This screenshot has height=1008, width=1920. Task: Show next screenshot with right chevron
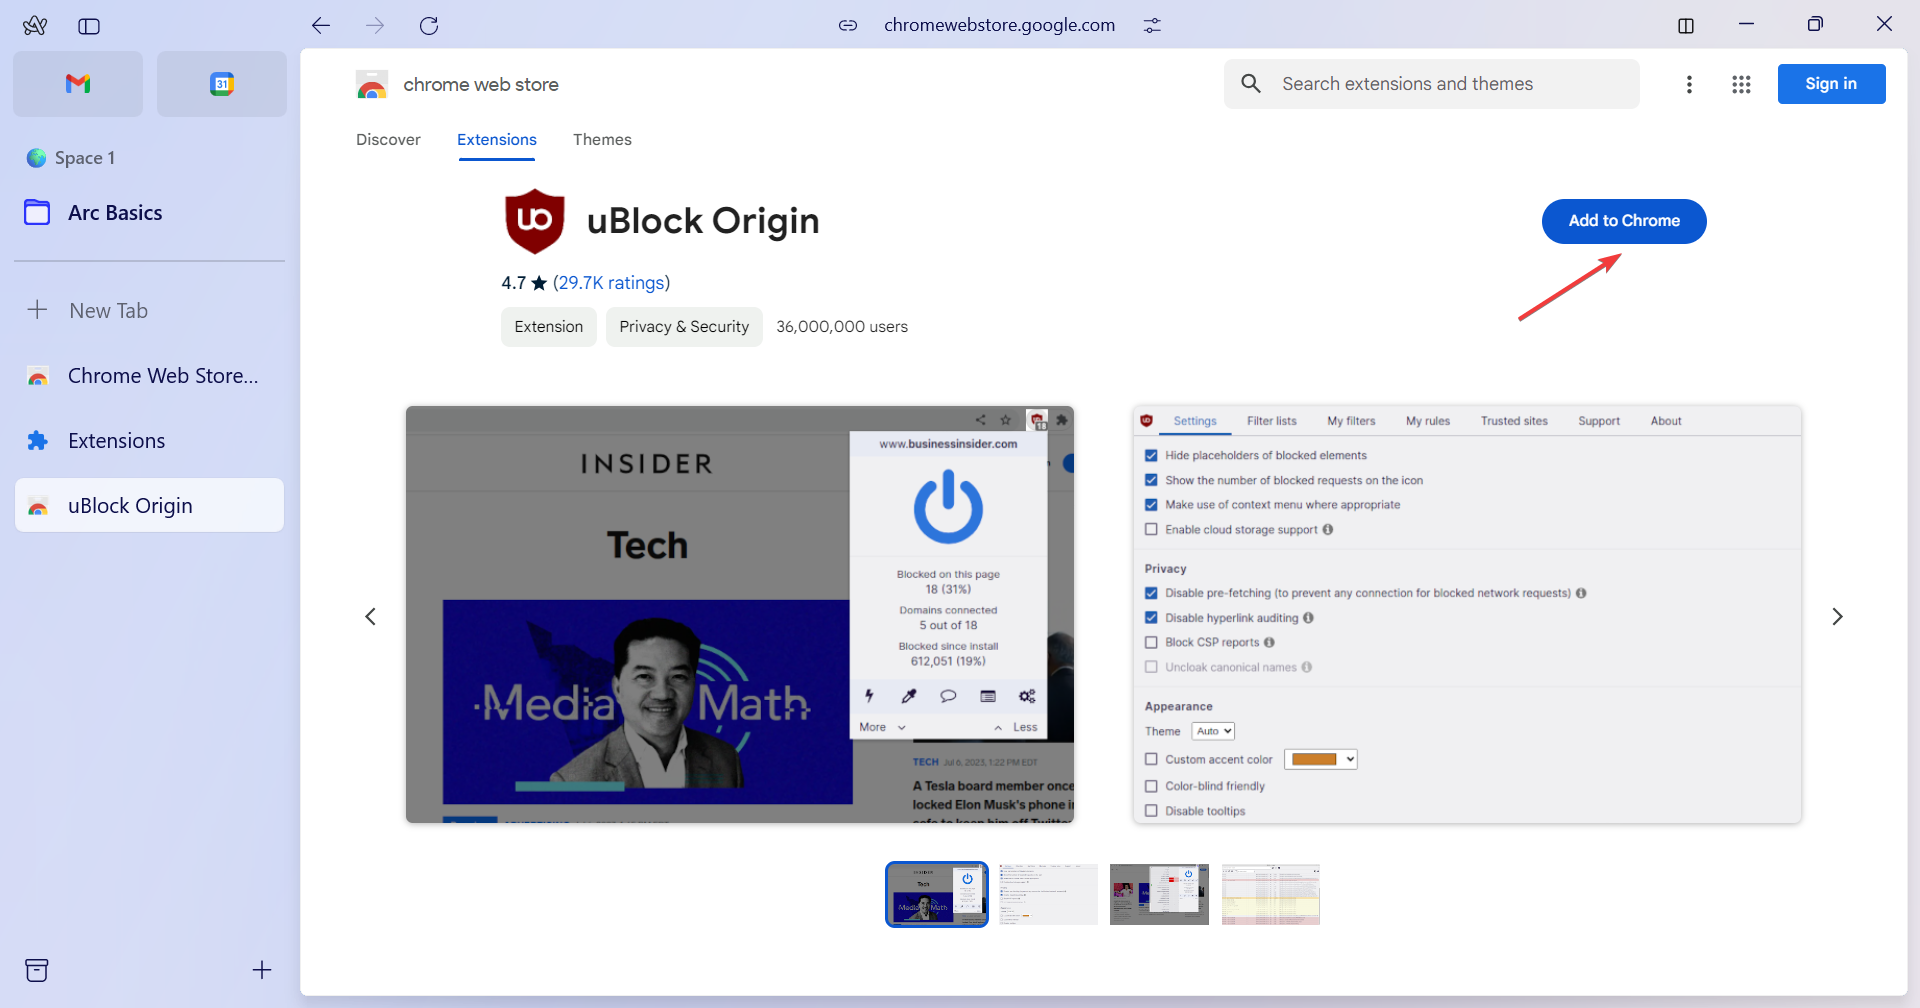[x=1837, y=617]
